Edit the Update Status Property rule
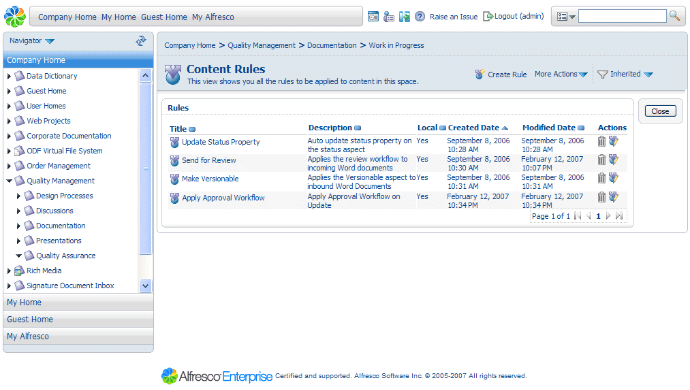Image resolution: width=690 pixels, height=390 pixels. tap(613, 141)
